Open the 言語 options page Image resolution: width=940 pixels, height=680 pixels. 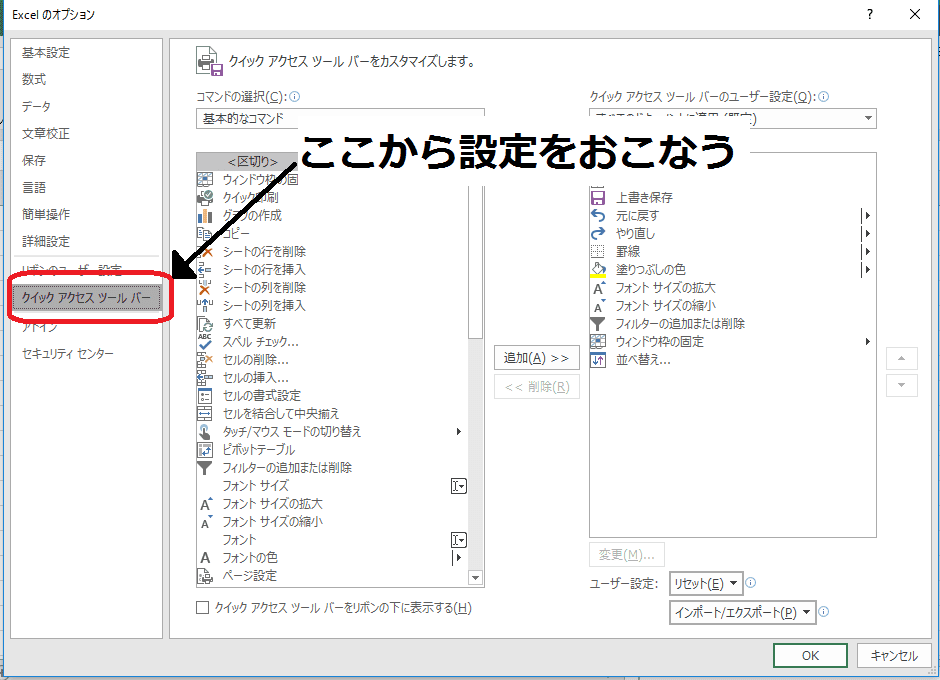(34, 187)
